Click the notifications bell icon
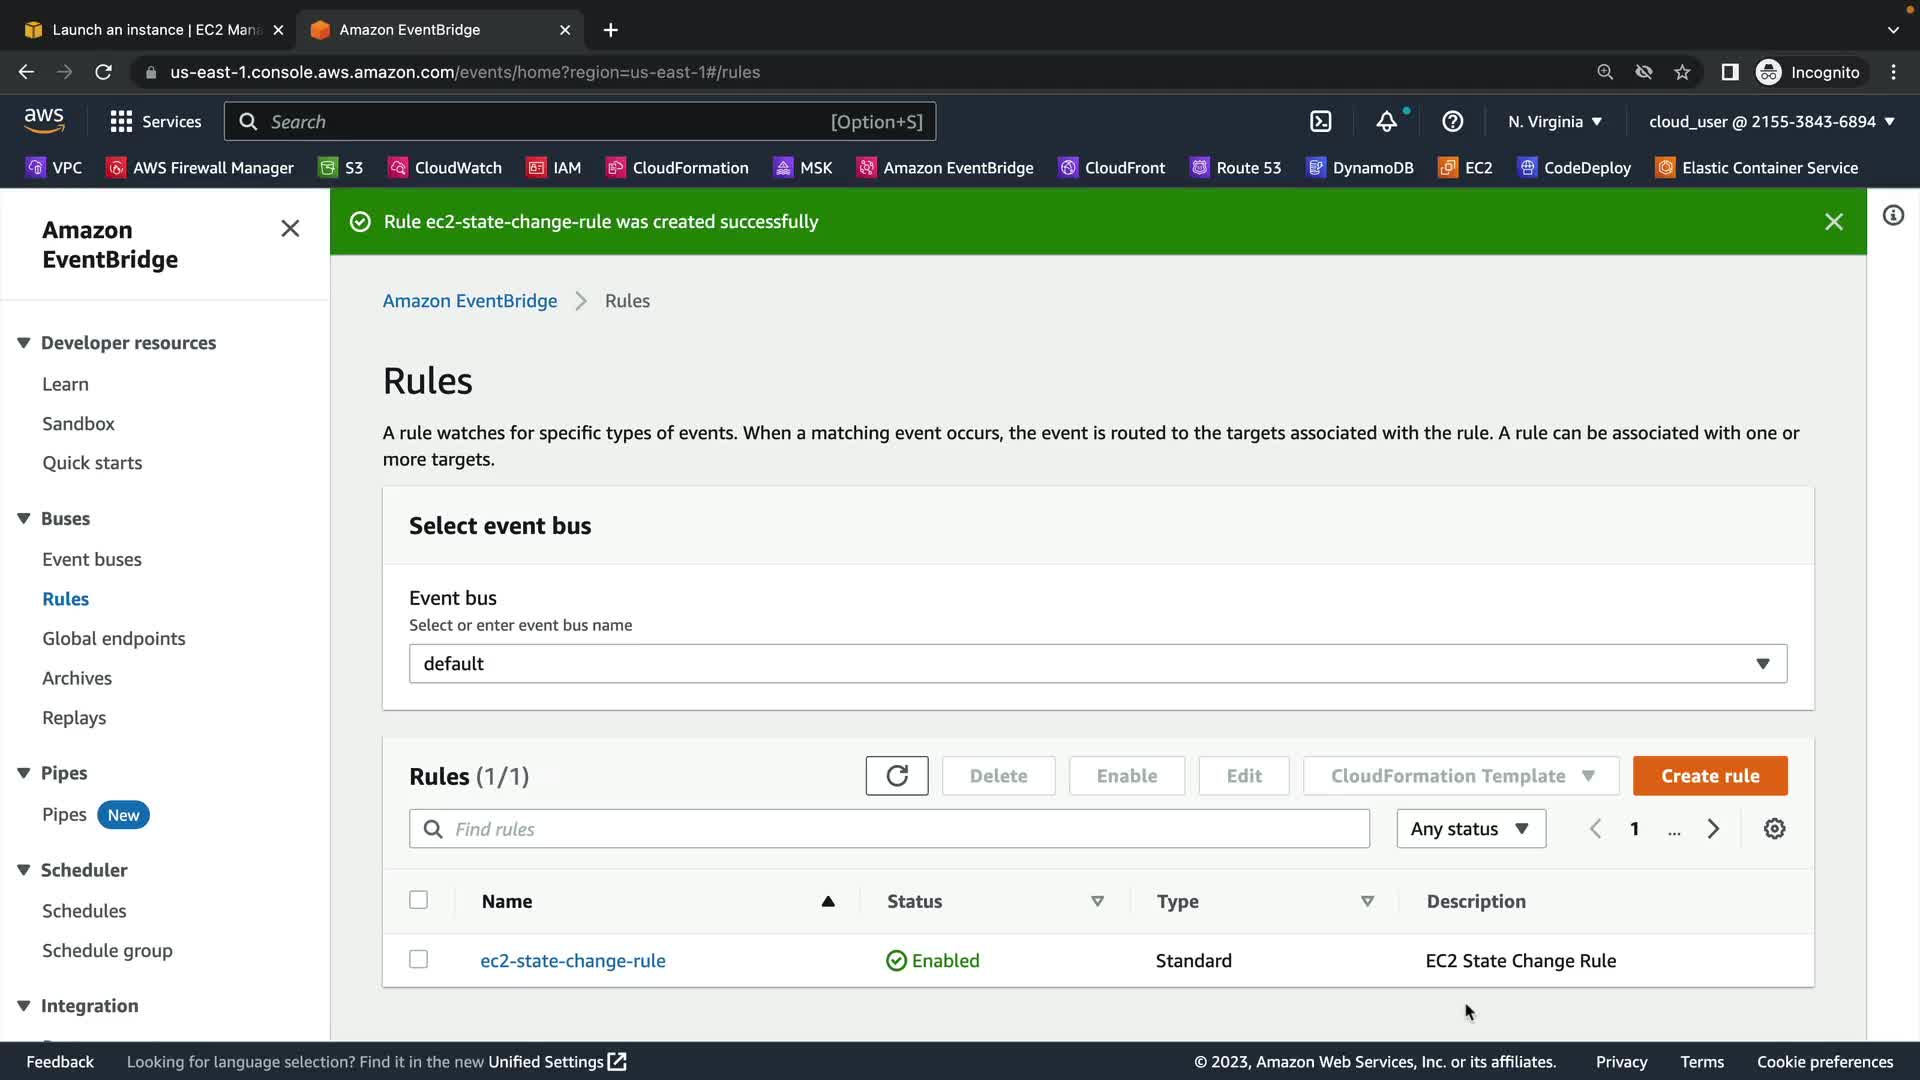 (1386, 122)
